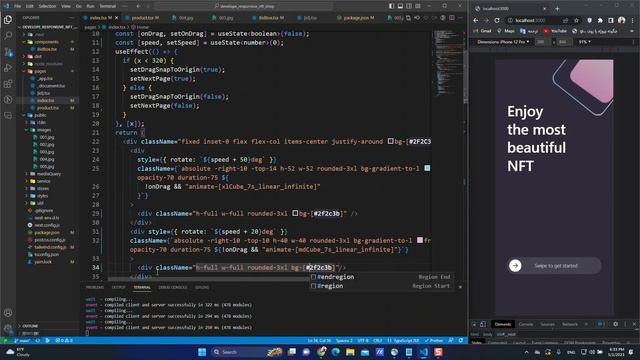
Task: Expand the OUTLINE section
Action: (x=30, y=326)
